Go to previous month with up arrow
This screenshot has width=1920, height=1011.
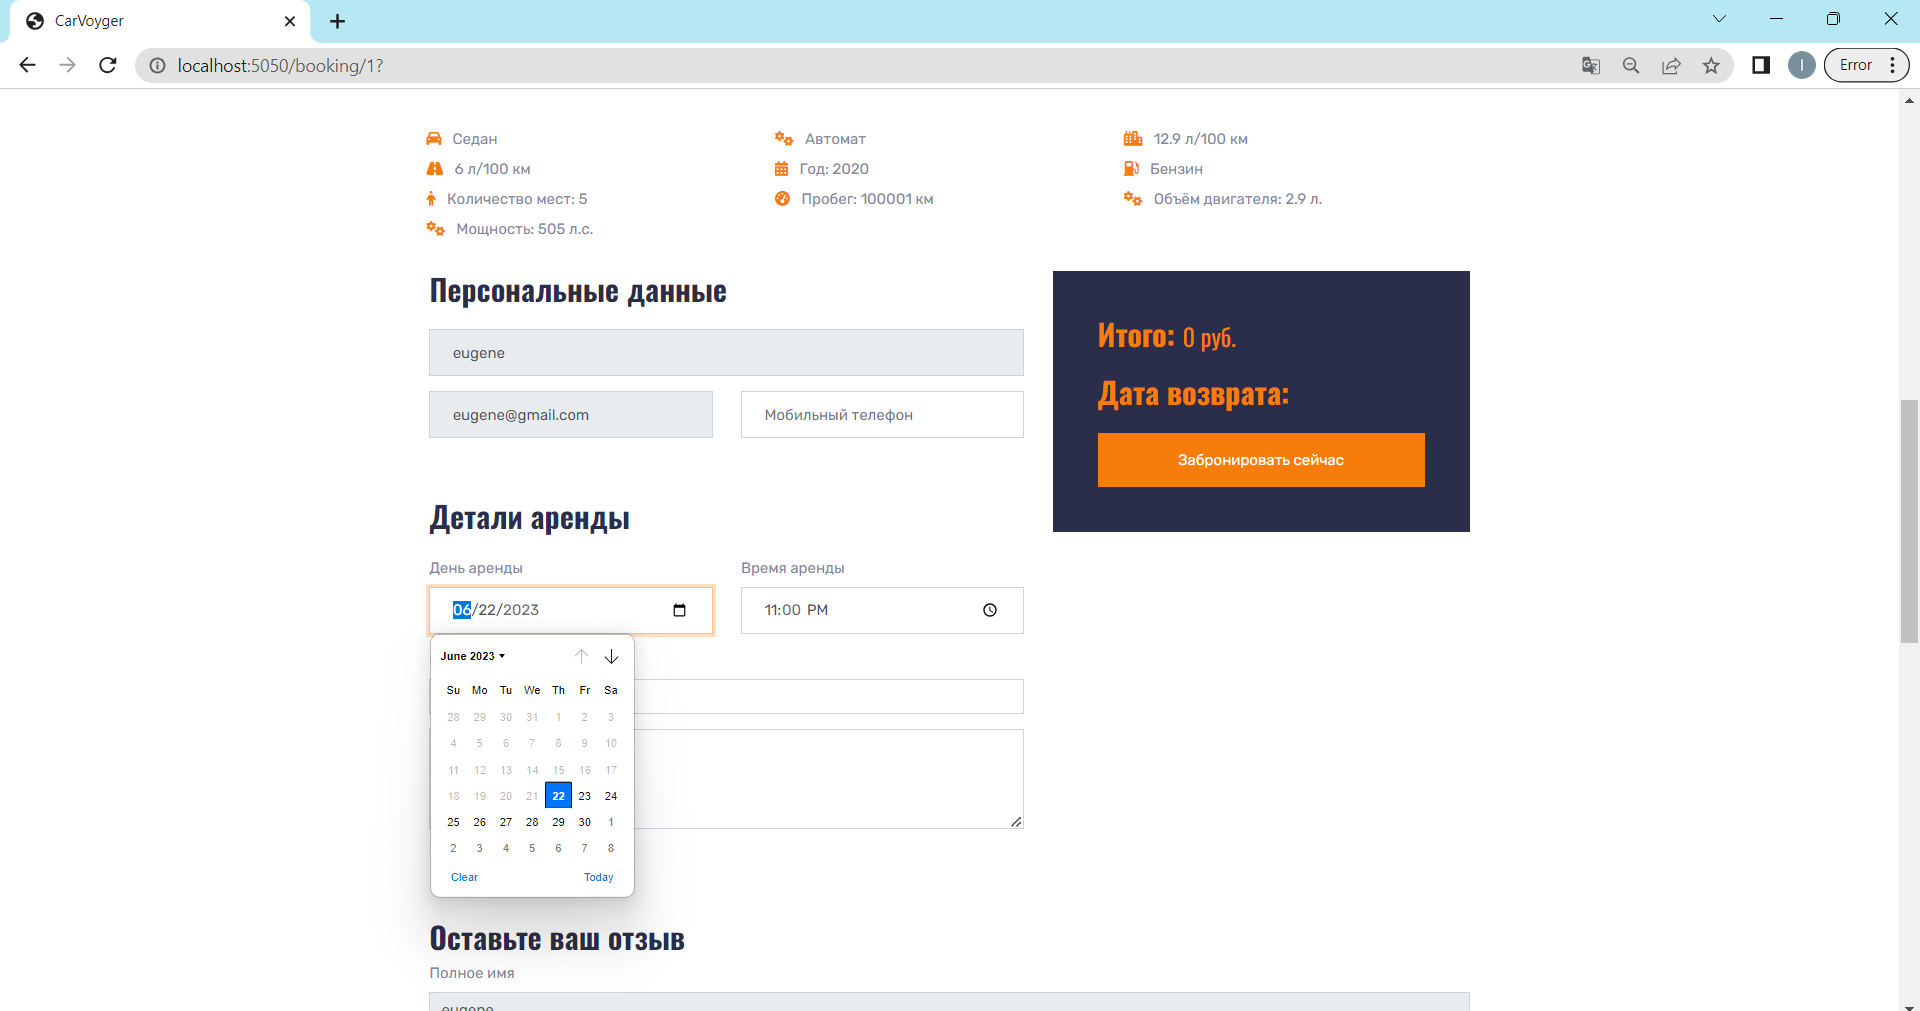coord(581,656)
